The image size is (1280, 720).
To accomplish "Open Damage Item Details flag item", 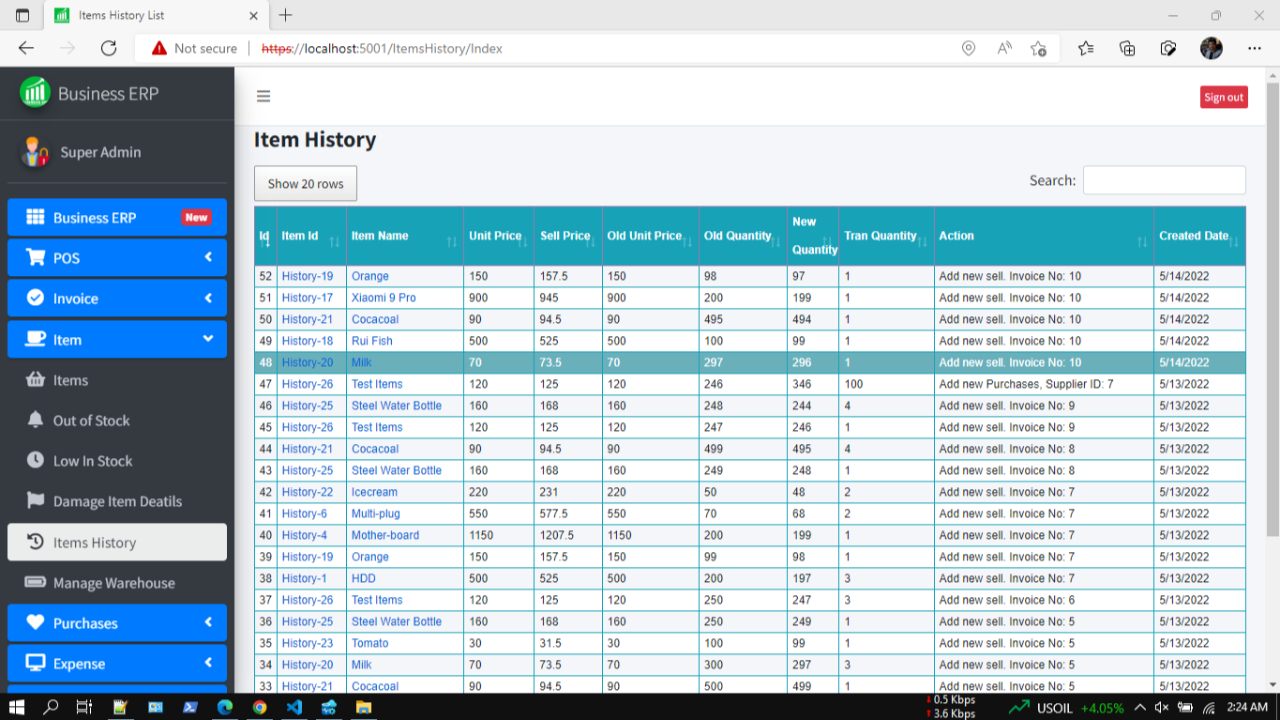I will pos(116,501).
